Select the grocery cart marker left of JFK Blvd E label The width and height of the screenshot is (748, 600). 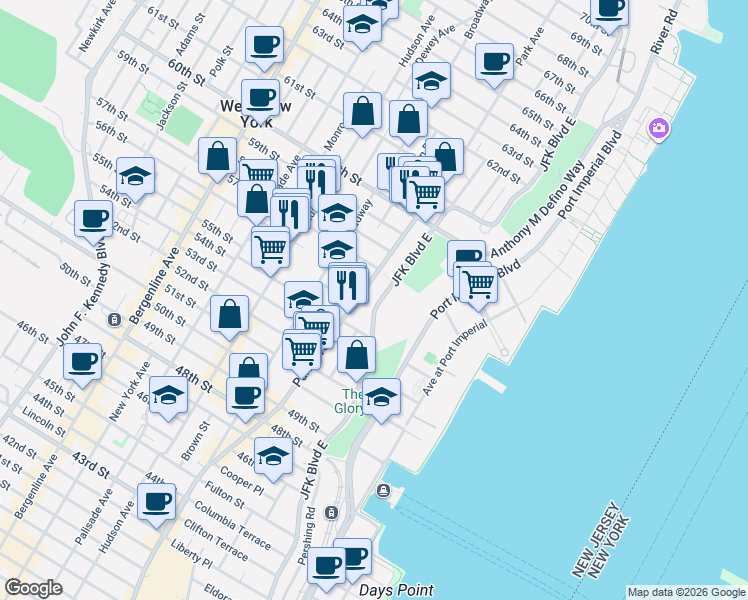[x=426, y=197]
